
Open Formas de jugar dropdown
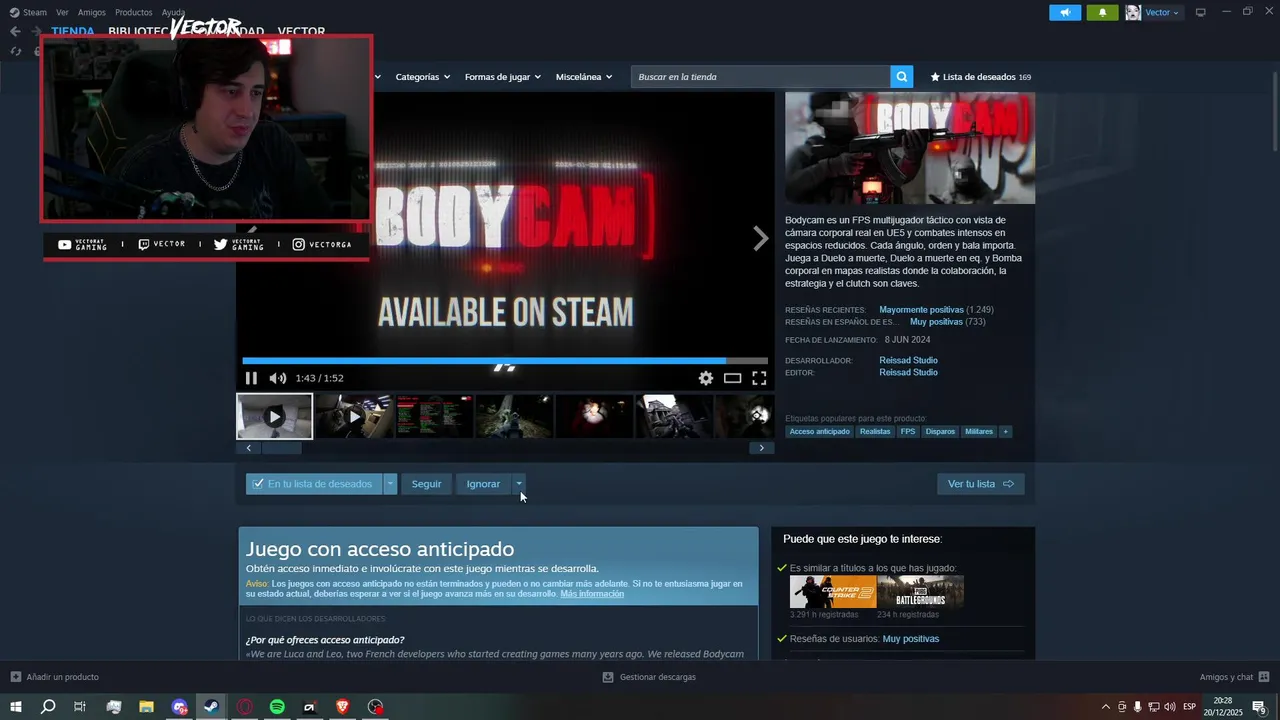point(502,77)
